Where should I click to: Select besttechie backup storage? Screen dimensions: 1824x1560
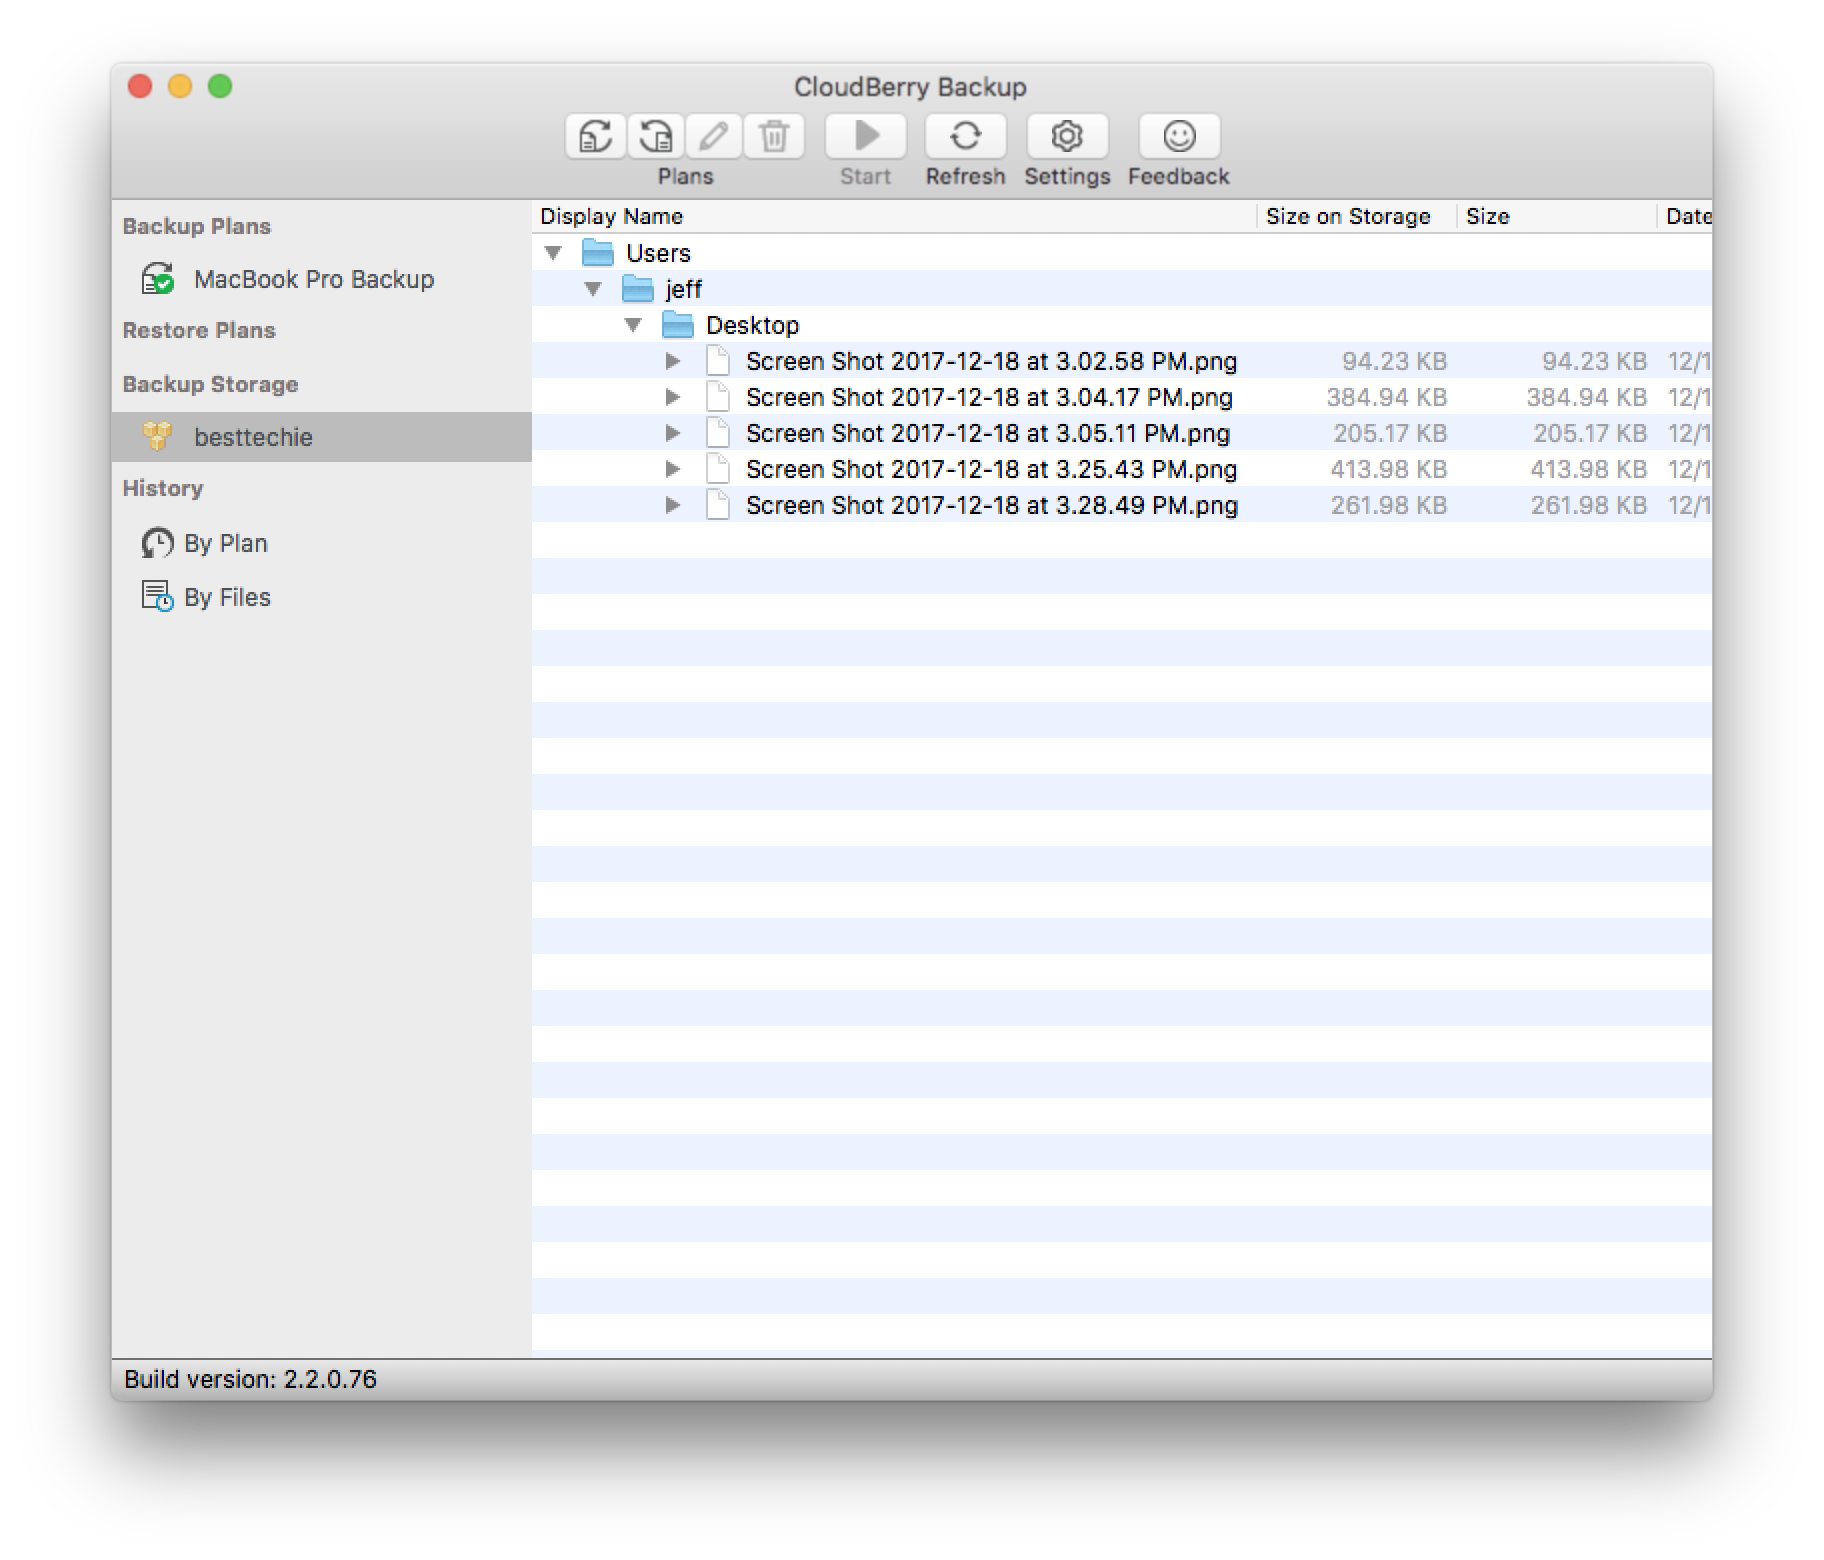point(253,437)
